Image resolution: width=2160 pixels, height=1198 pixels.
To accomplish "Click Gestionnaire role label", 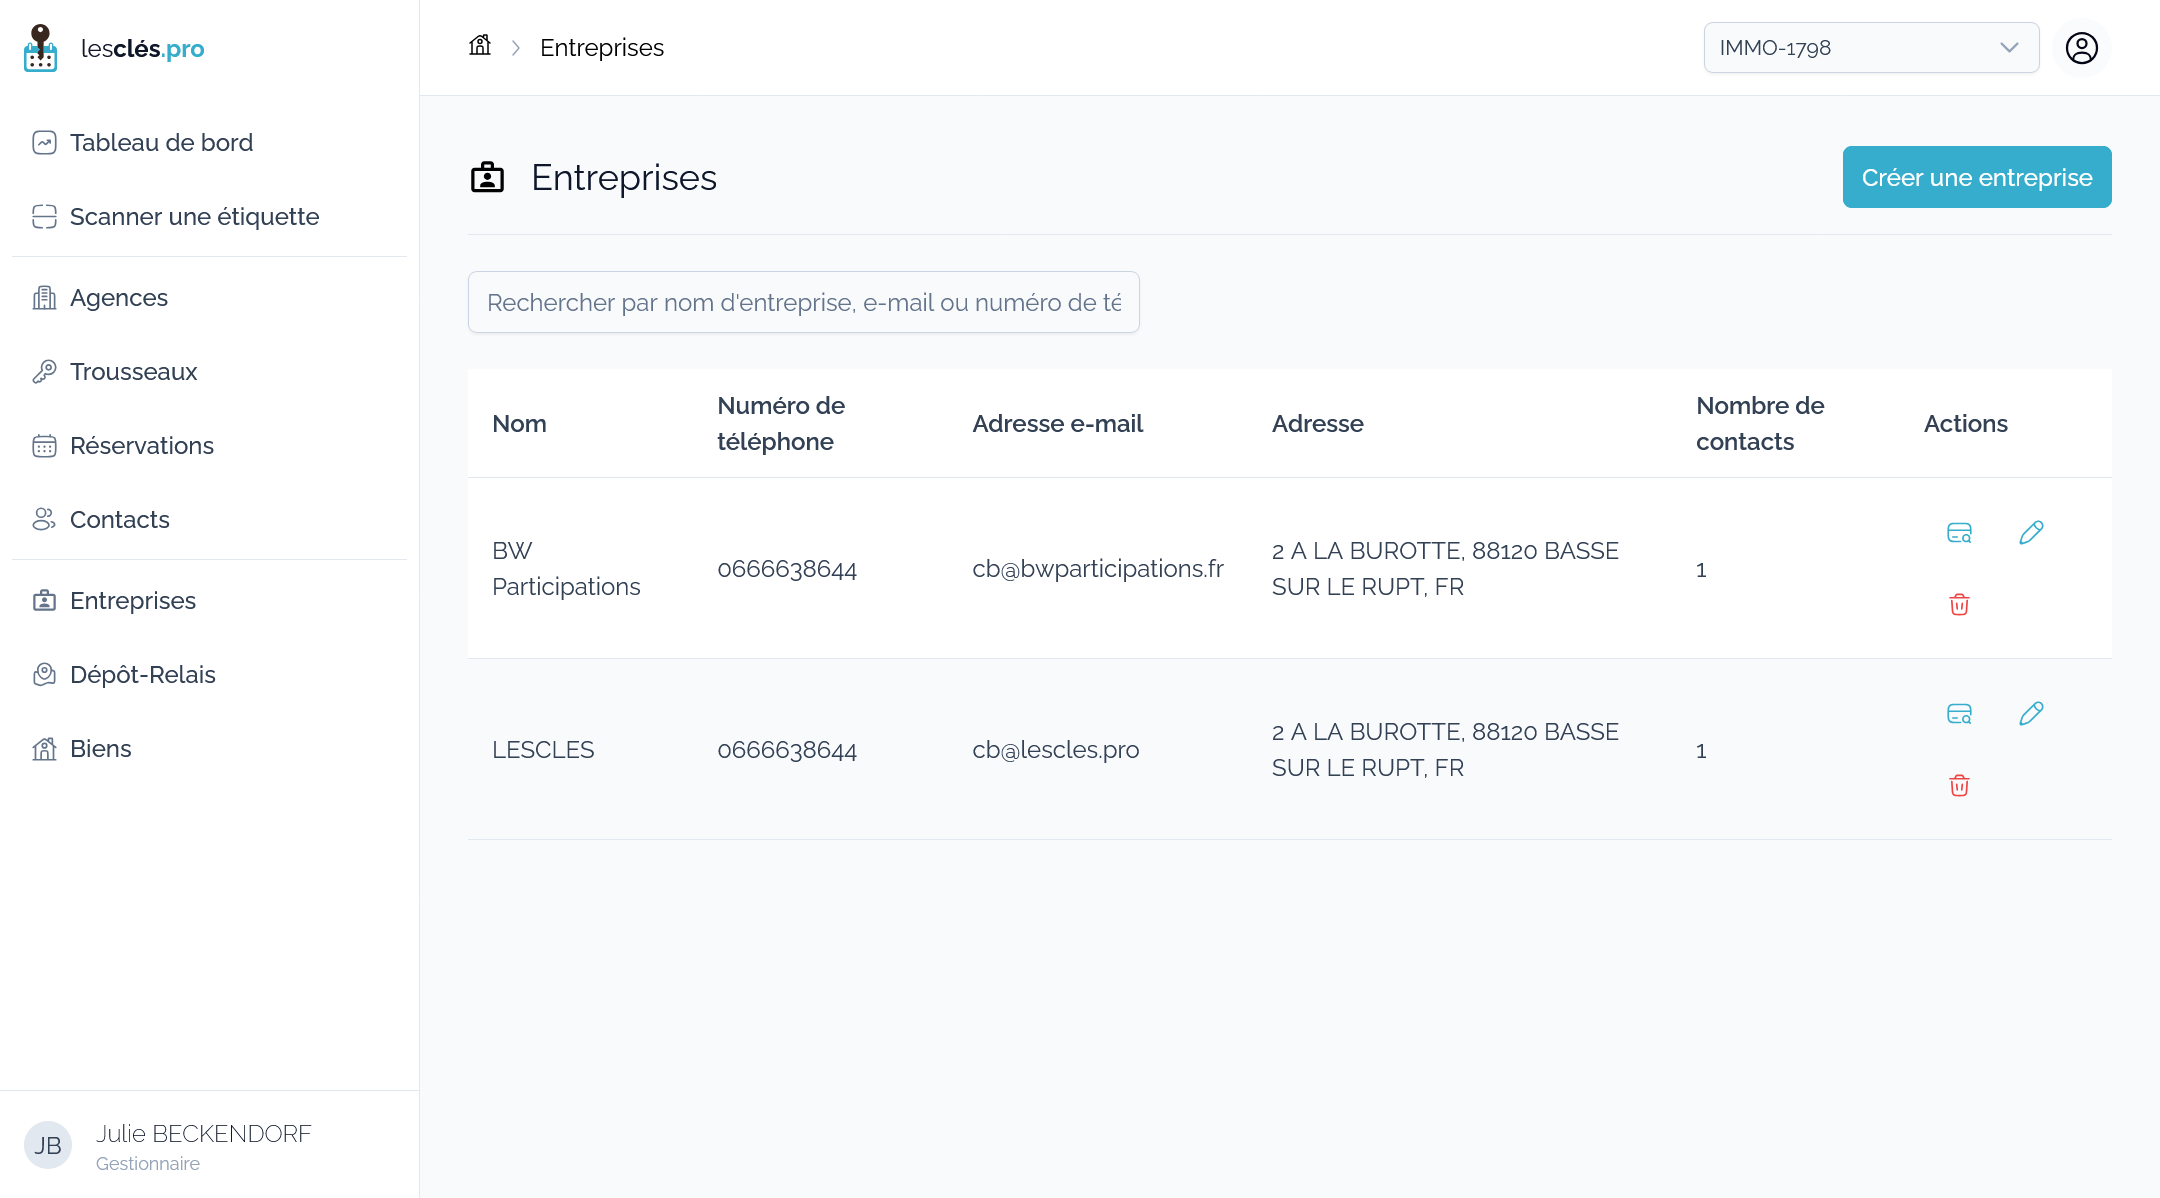I will pyautogui.click(x=148, y=1164).
